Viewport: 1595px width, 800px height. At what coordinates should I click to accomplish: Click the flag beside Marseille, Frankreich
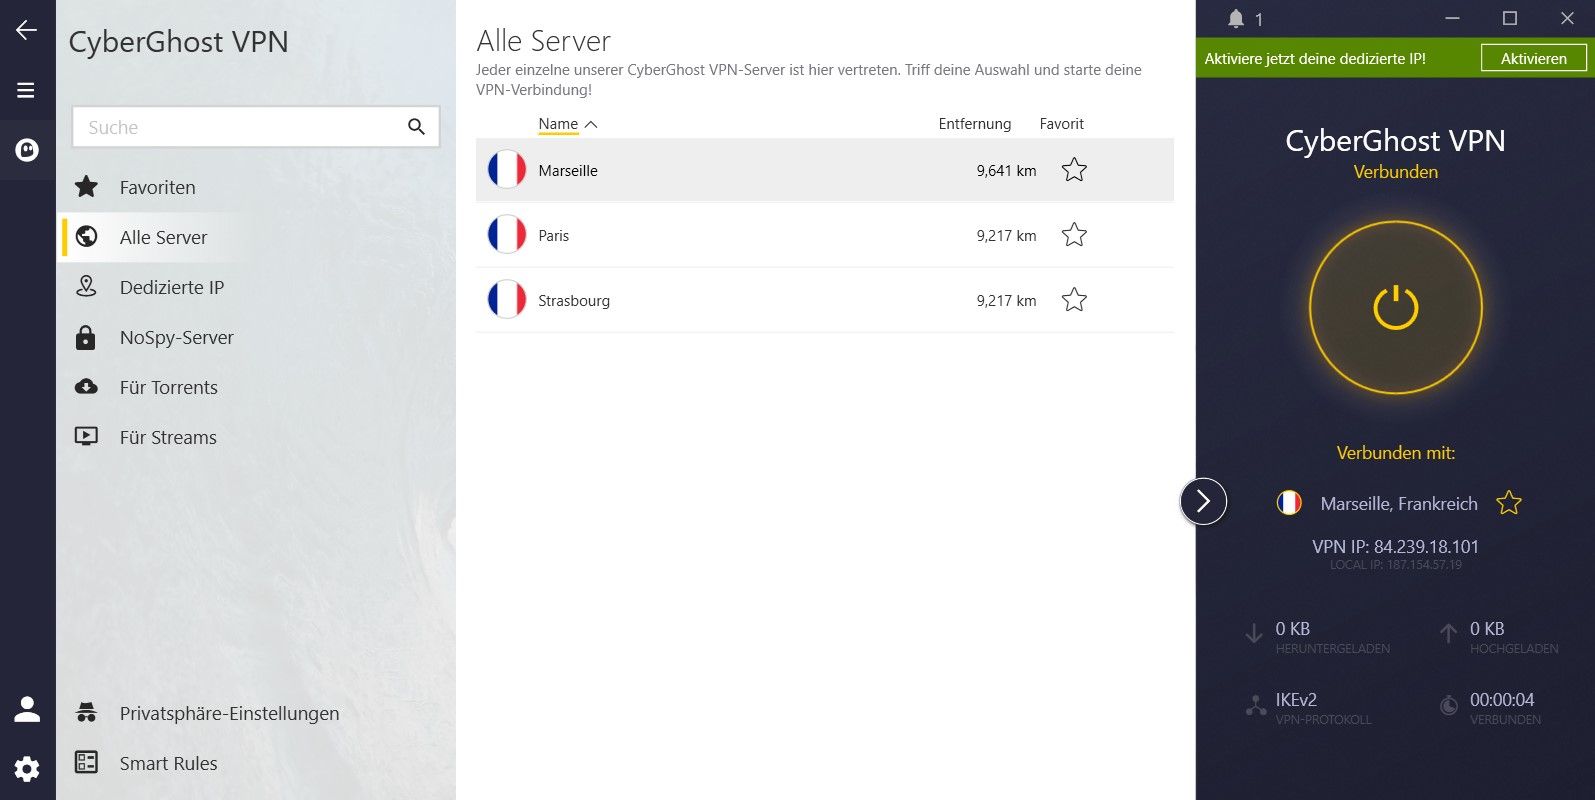tap(1289, 503)
